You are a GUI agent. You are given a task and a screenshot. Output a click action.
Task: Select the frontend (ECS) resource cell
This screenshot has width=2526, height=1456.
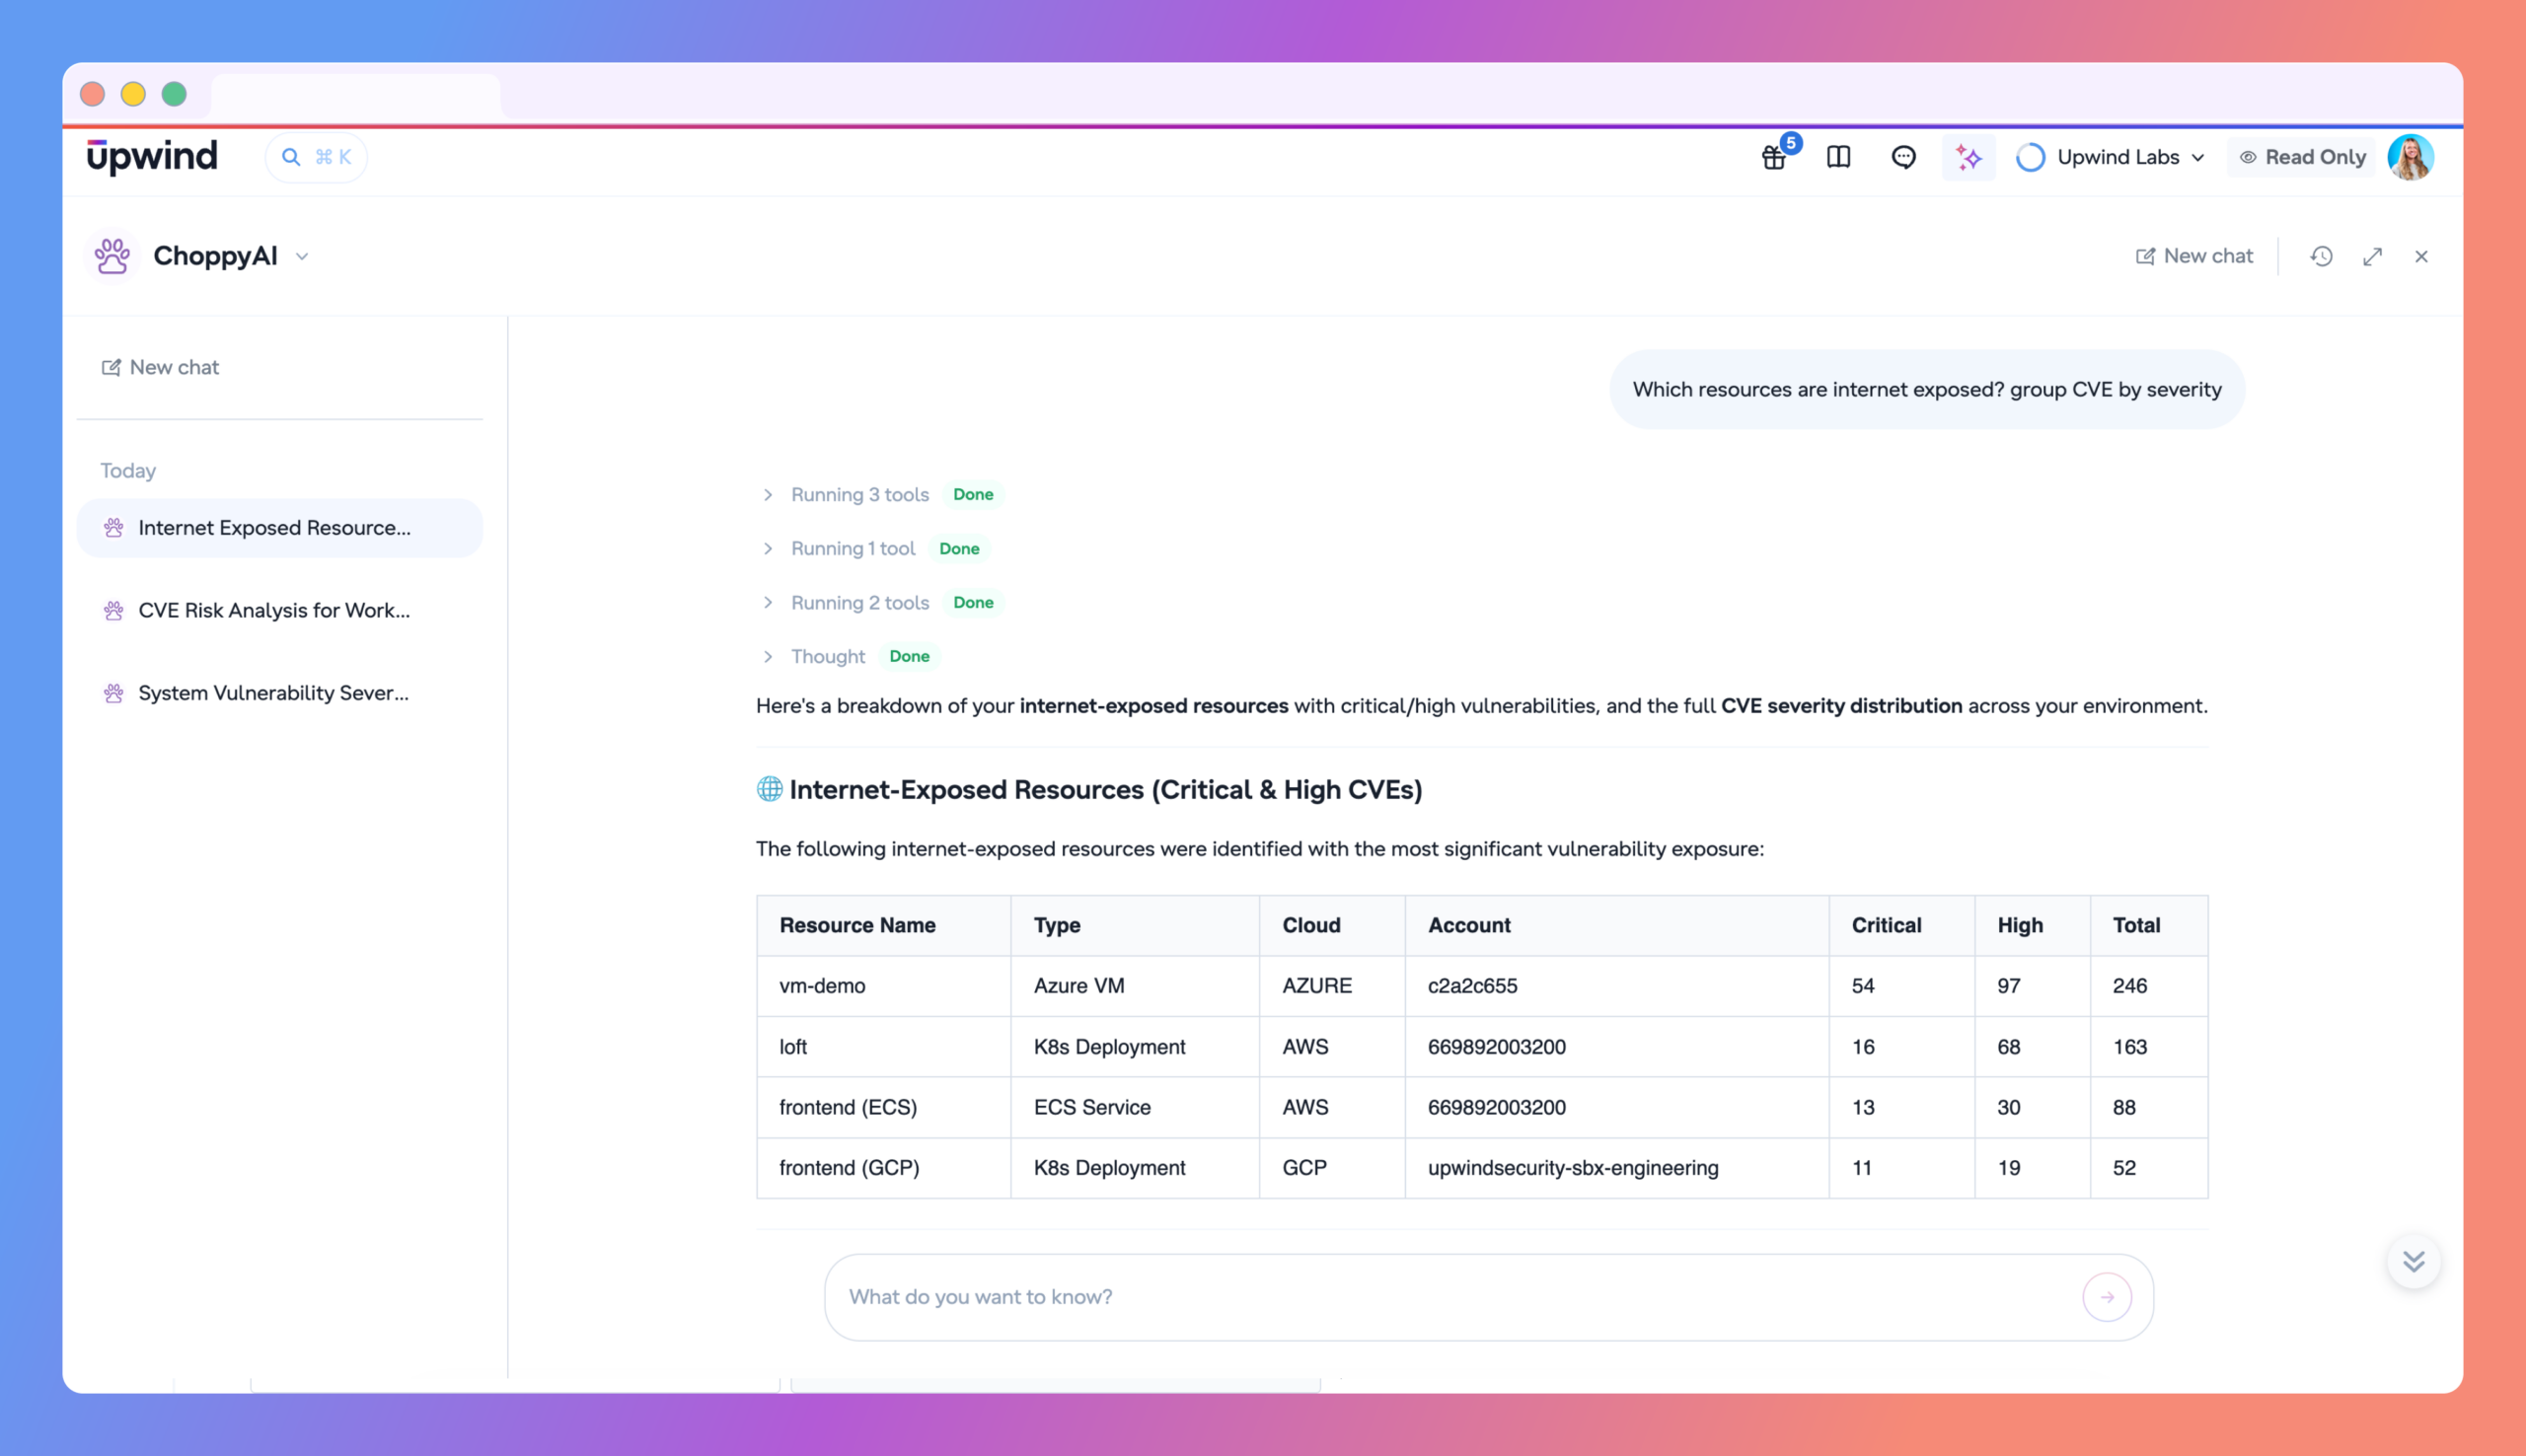tap(884, 1107)
